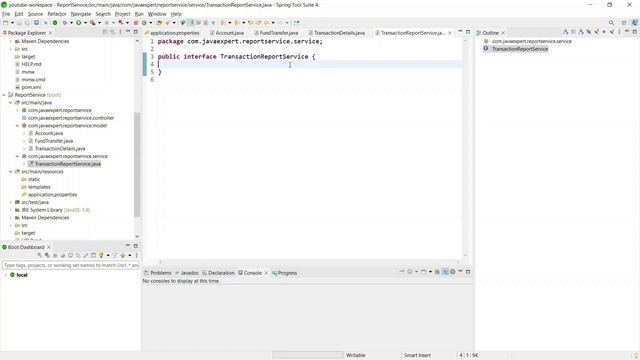Collapse the ReportService project node
The width and height of the screenshot is (640, 360).
[4, 95]
